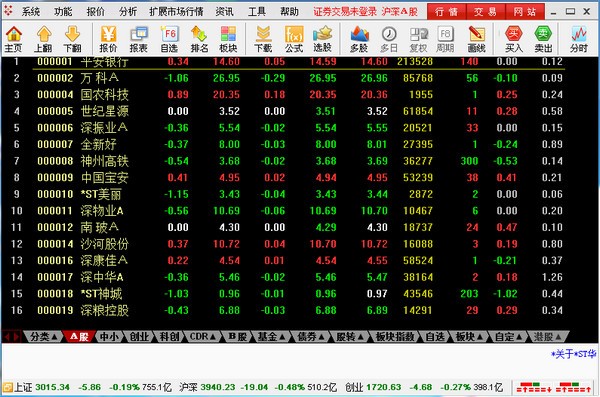
Task: Switch to the 中小 tab
Action: [109, 337]
